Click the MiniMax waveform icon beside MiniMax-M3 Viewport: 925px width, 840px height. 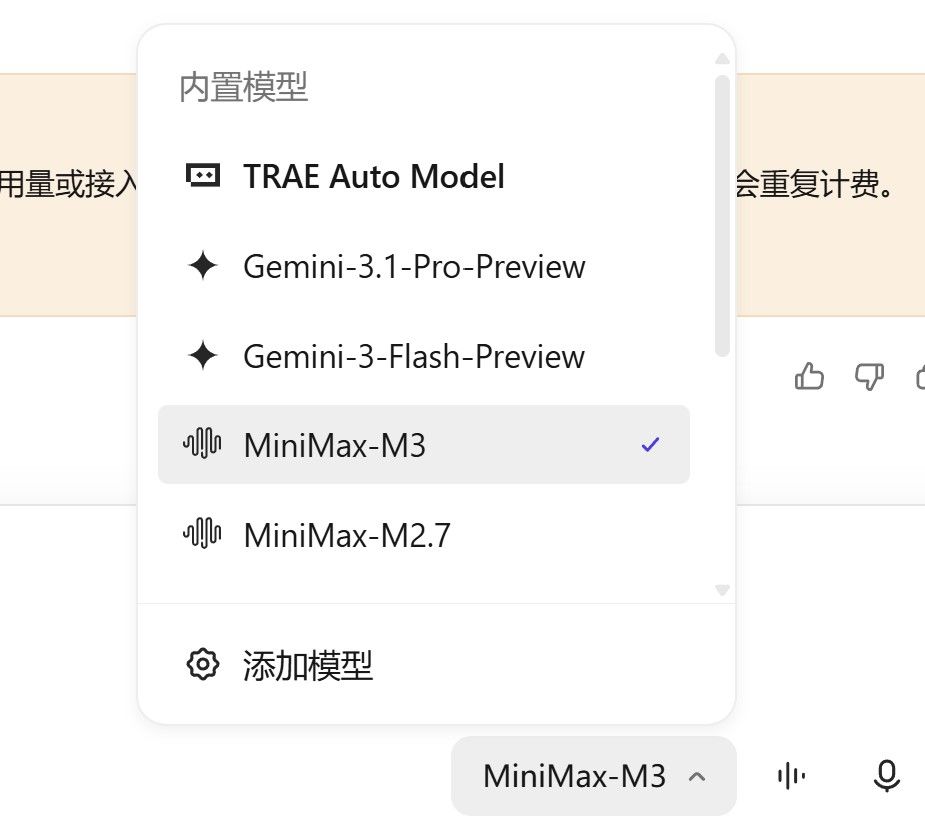[x=202, y=444]
